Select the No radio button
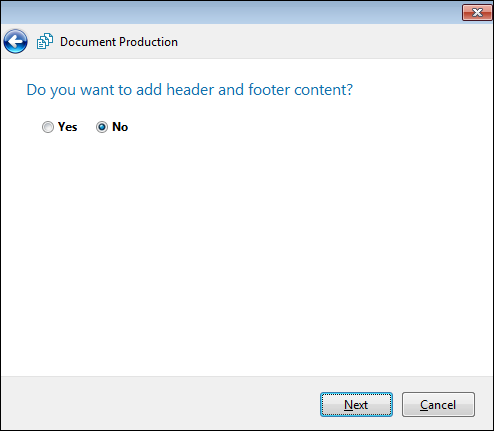494x431 pixels. point(102,127)
